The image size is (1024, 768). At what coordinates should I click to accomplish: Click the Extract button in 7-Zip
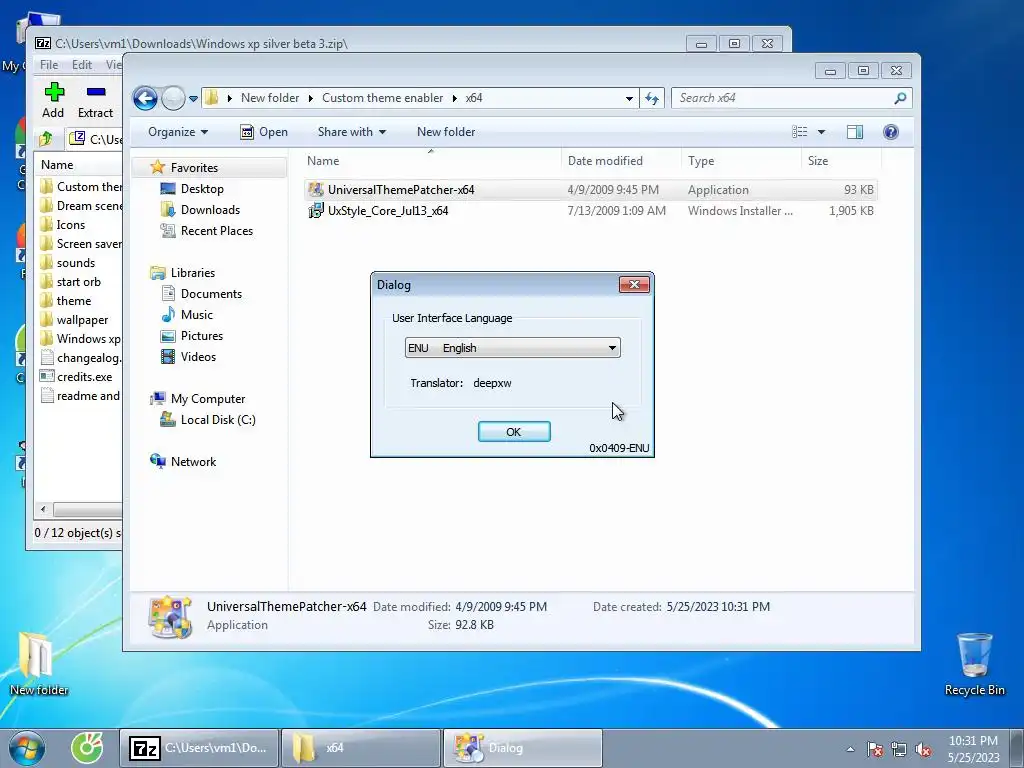95,101
